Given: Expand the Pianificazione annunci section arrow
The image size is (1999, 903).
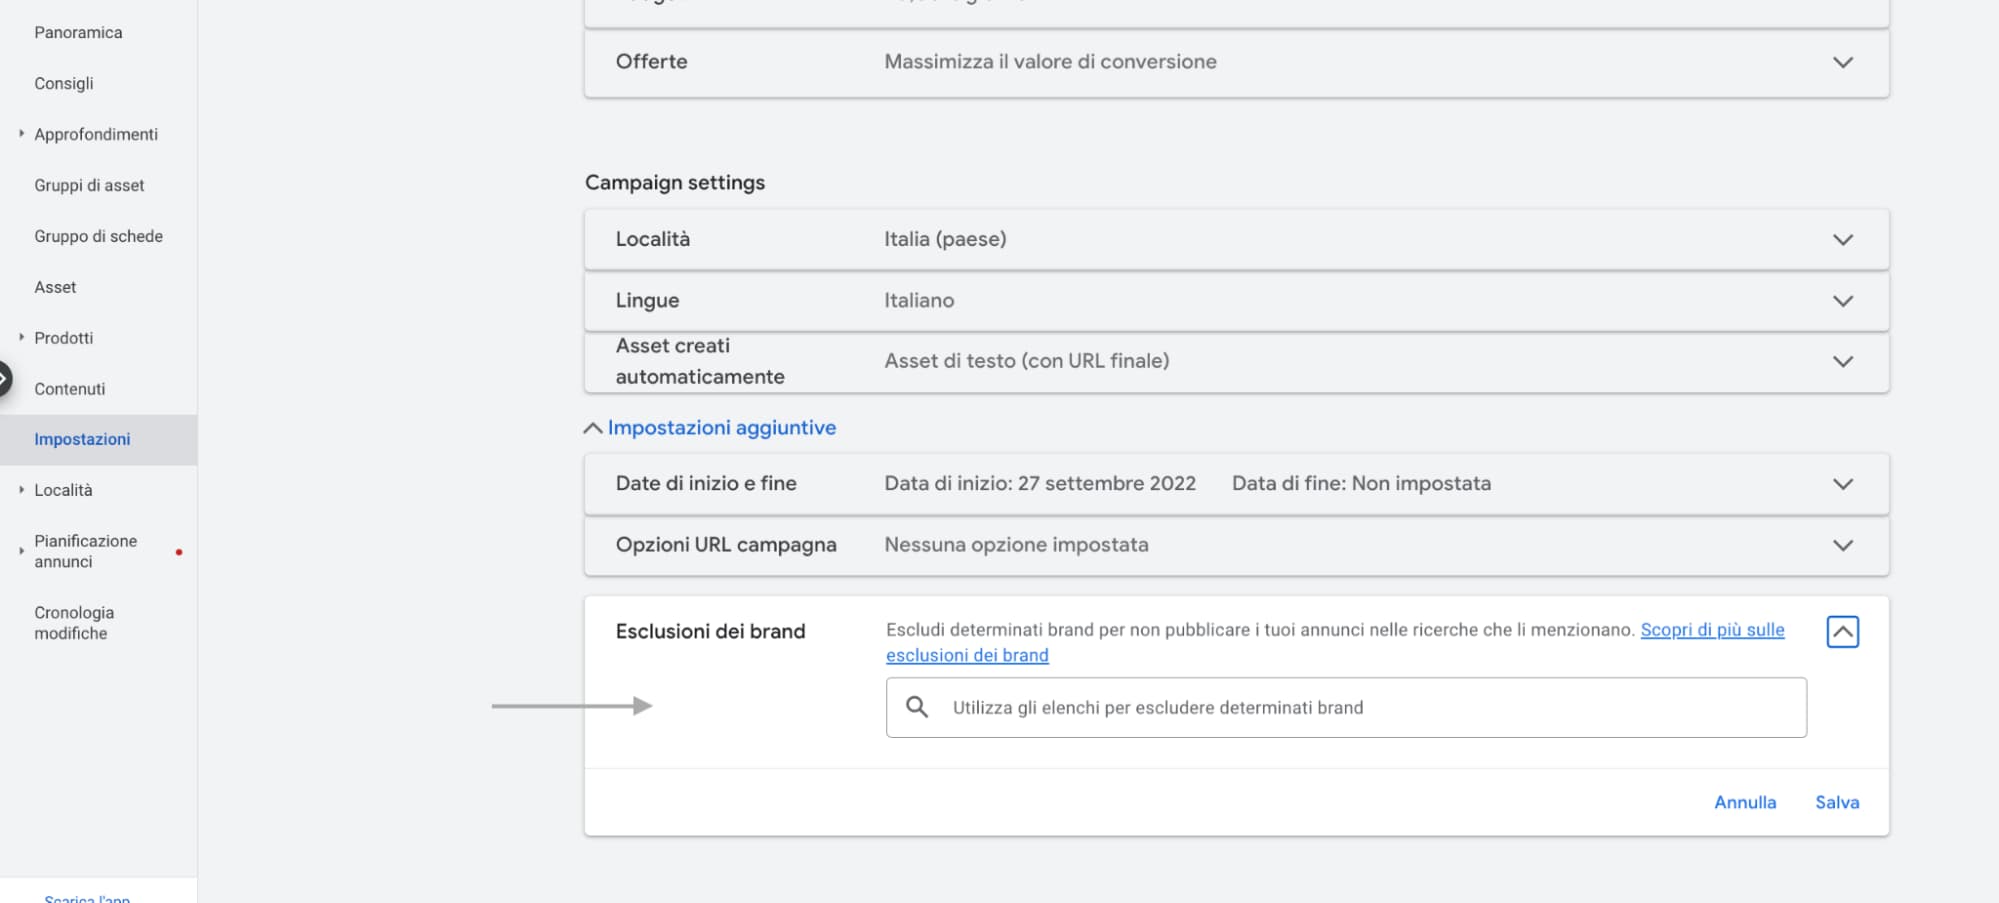Looking at the screenshot, I should pyautogui.click(x=20, y=549).
